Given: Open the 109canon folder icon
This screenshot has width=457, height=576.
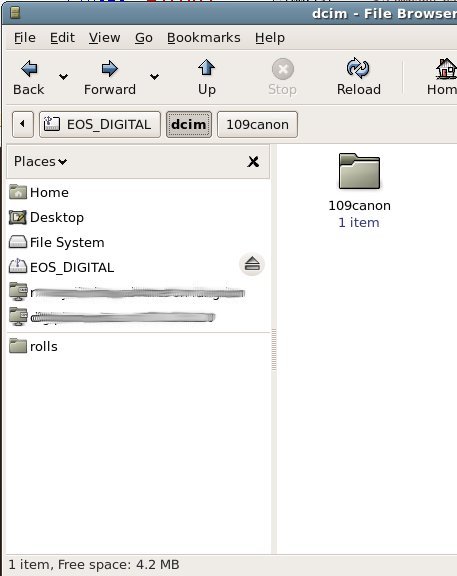Looking at the screenshot, I should (x=359, y=171).
